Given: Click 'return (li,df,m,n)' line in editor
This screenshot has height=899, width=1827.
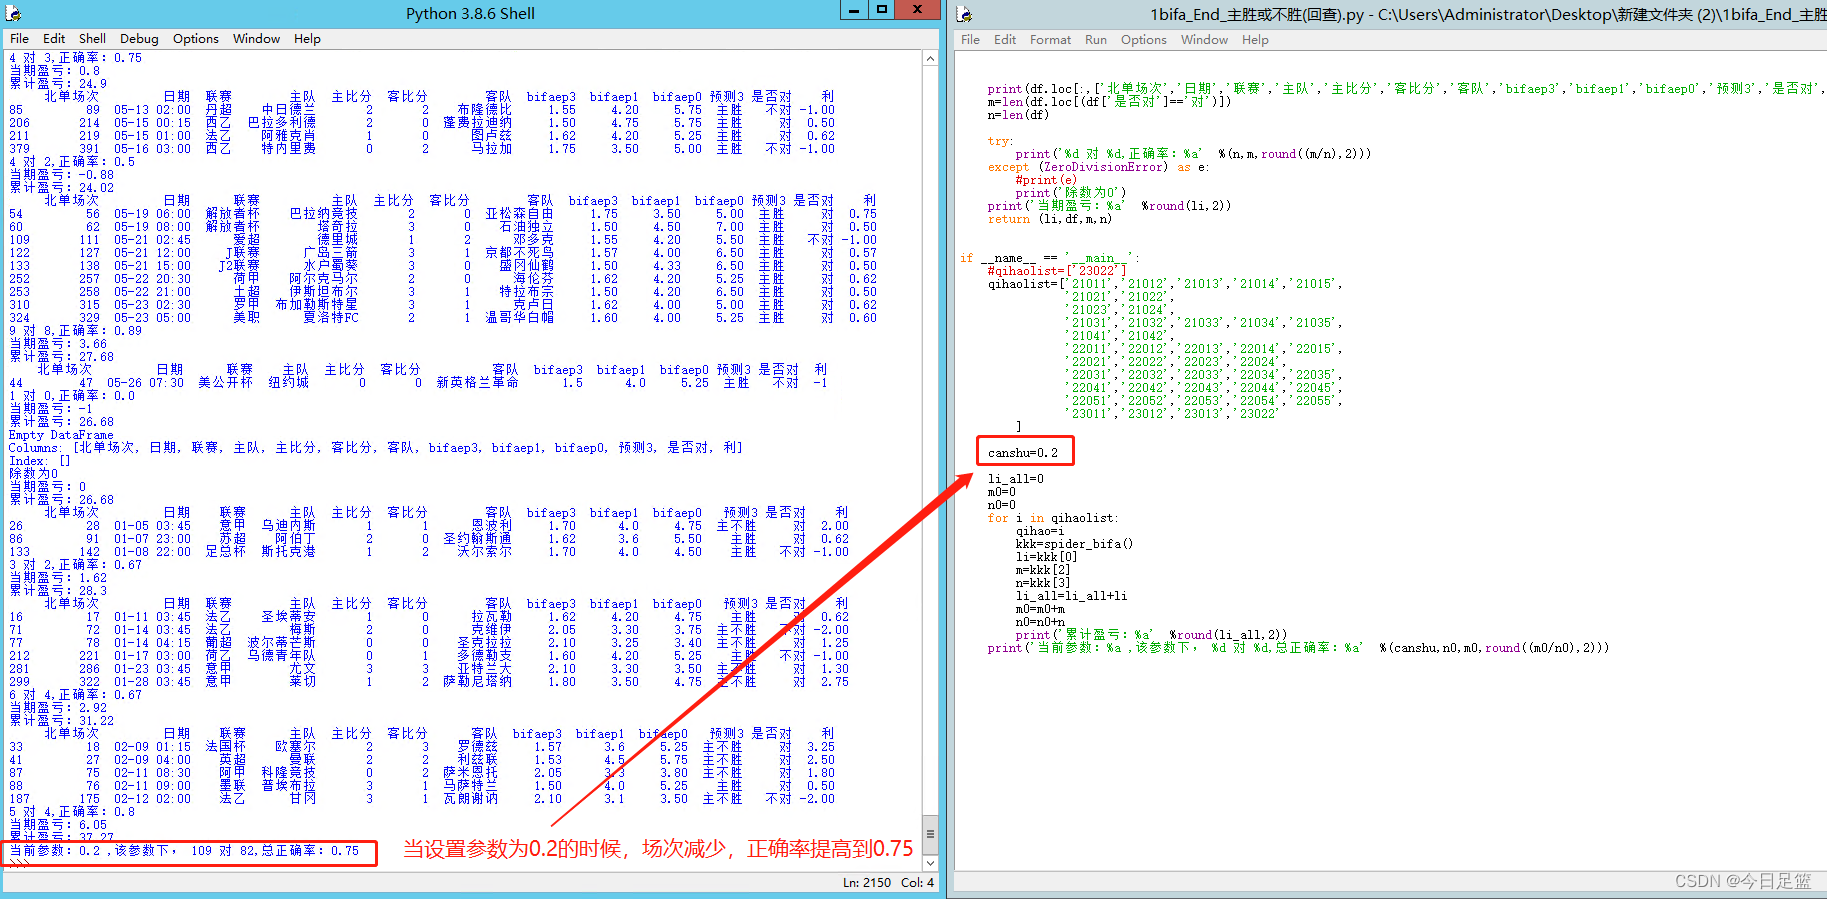Looking at the screenshot, I should [1049, 219].
